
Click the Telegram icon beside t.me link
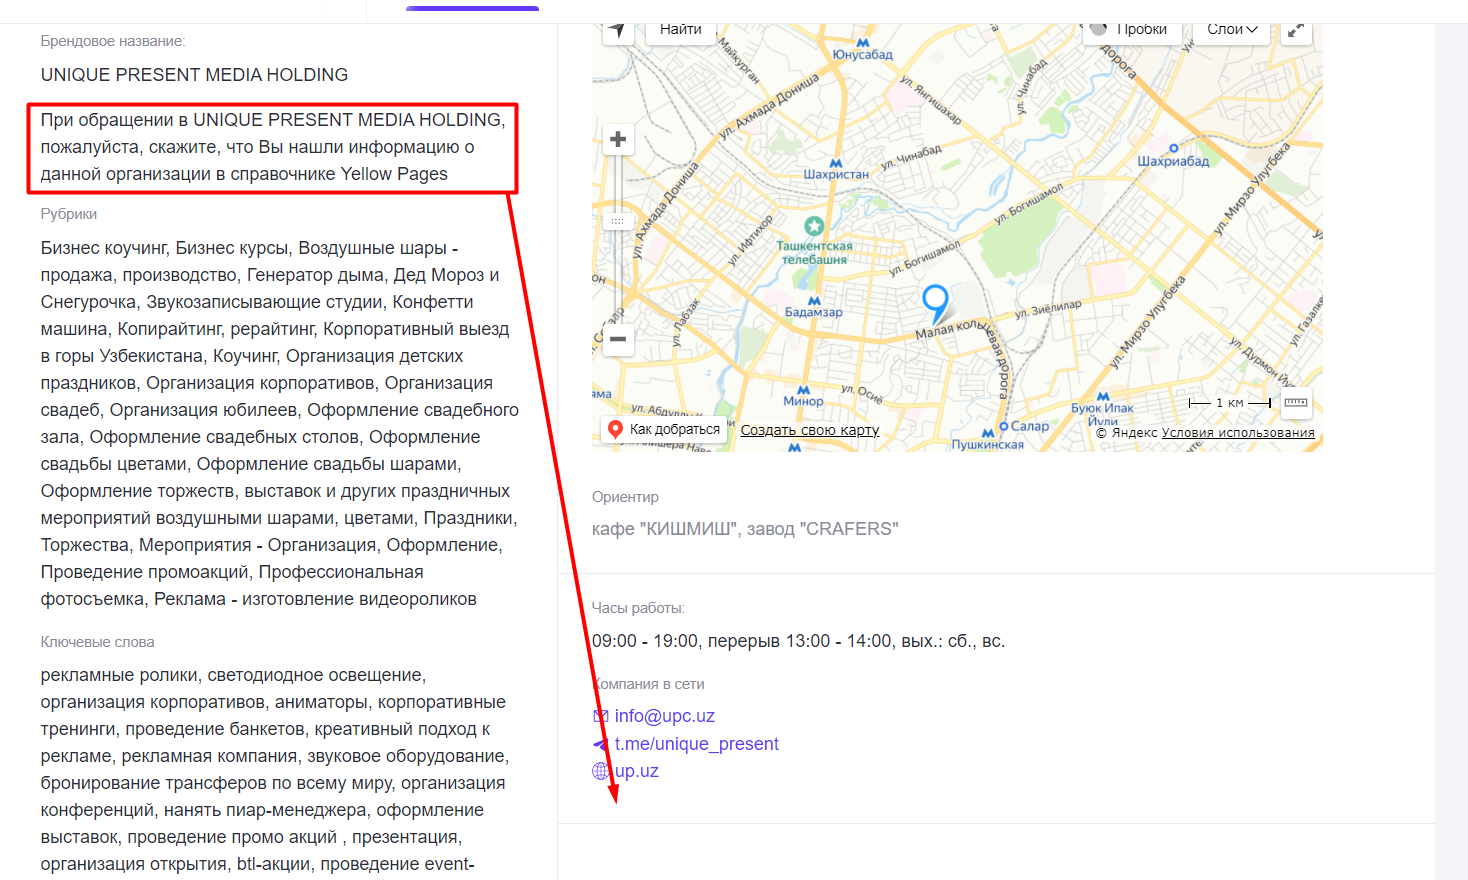click(x=601, y=744)
